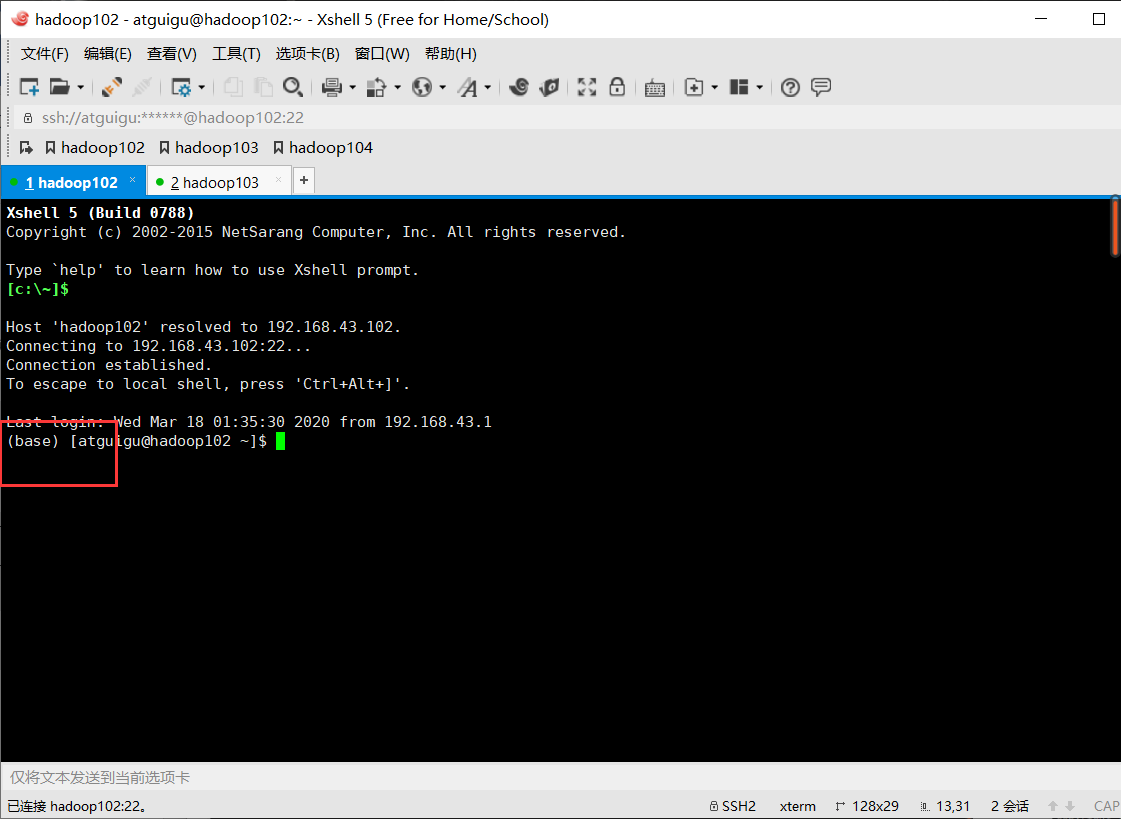Toggle full screen mode icon
Viewport: 1121px width, 819px height.
tap(587, 87)
